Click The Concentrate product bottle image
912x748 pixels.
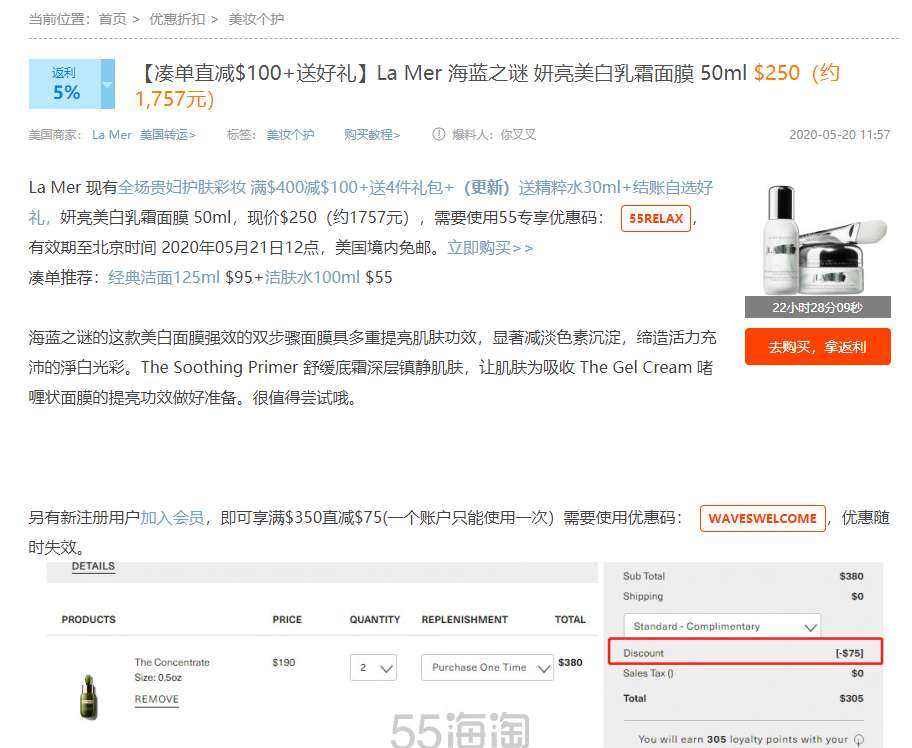(x=89, y=696)
